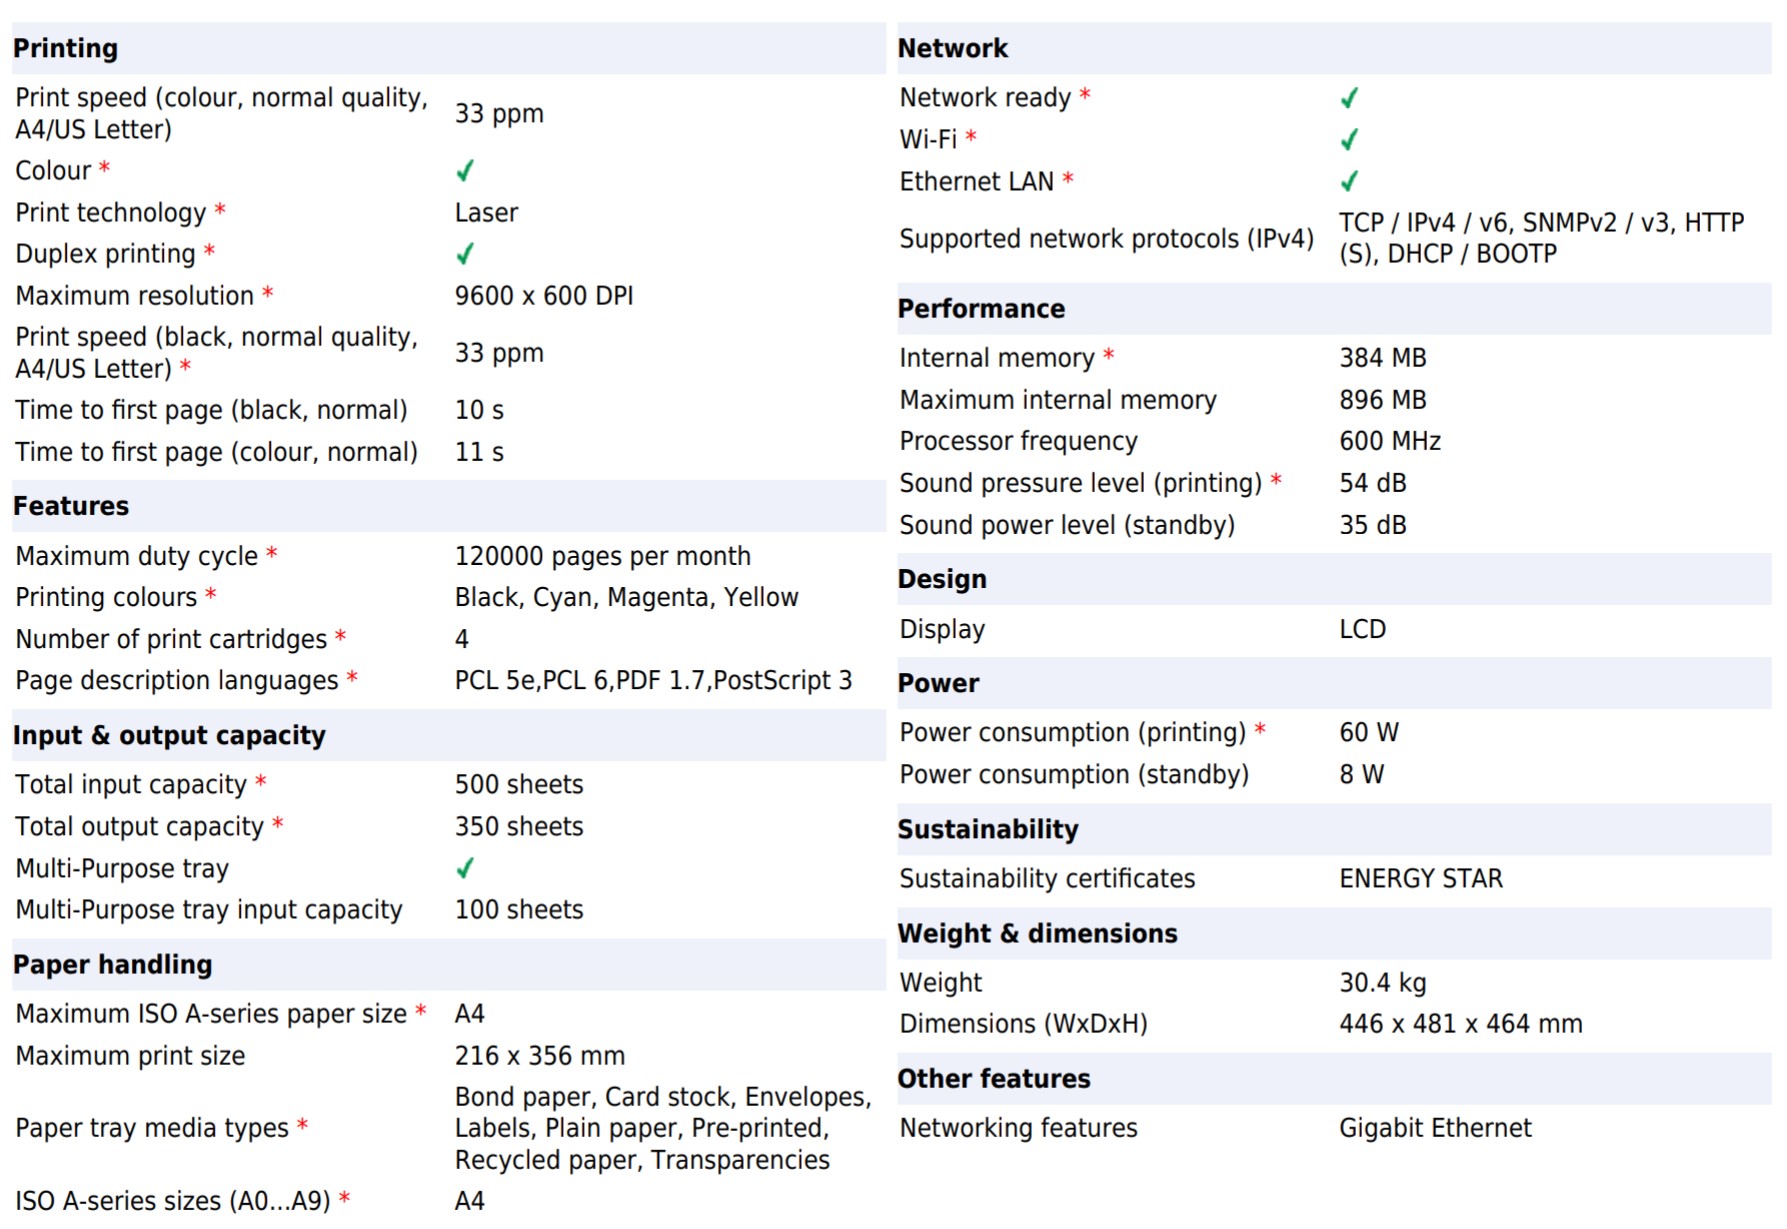The height and width of the screenshot is (1229, 1787).
Task: Click the Duplex printing green checkmark
Action: tap(465, 254)
